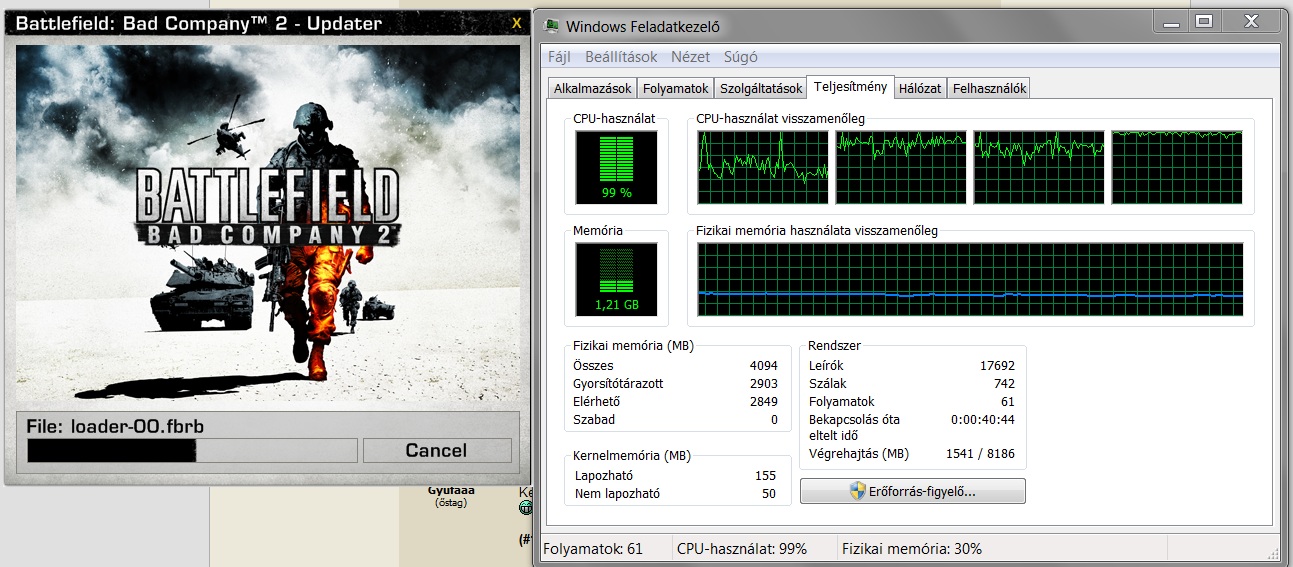This screenshot has height=567, width=1293.
Task: Switch to the Hálózat tab
Action: point(920,88)
